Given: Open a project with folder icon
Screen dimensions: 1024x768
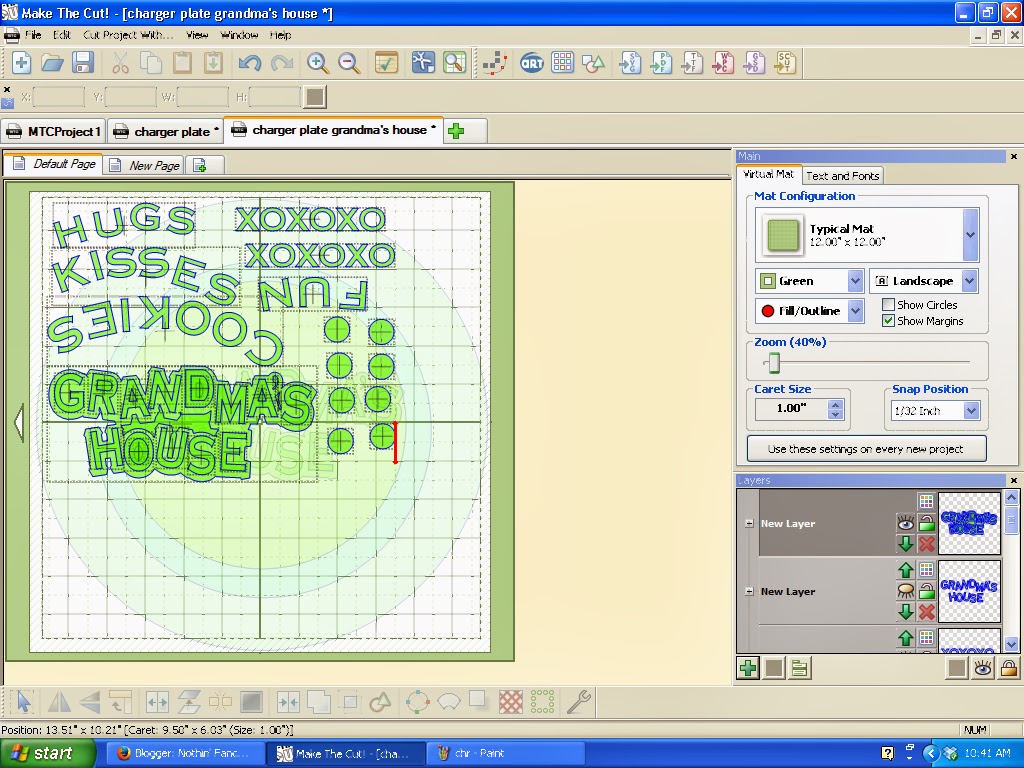Looking at the screenshot, I should pos(52,63).
